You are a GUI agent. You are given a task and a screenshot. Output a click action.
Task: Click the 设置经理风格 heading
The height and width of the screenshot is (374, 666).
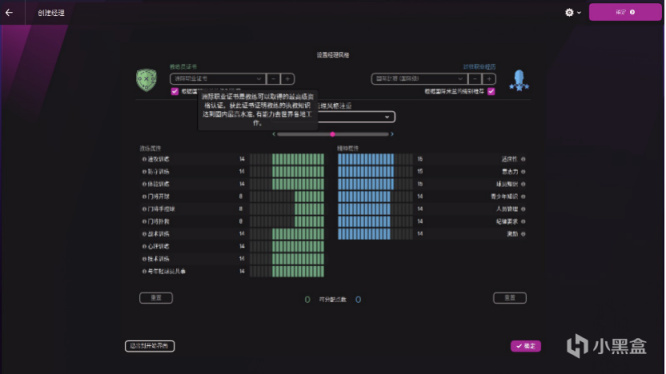tap(333, 55)
